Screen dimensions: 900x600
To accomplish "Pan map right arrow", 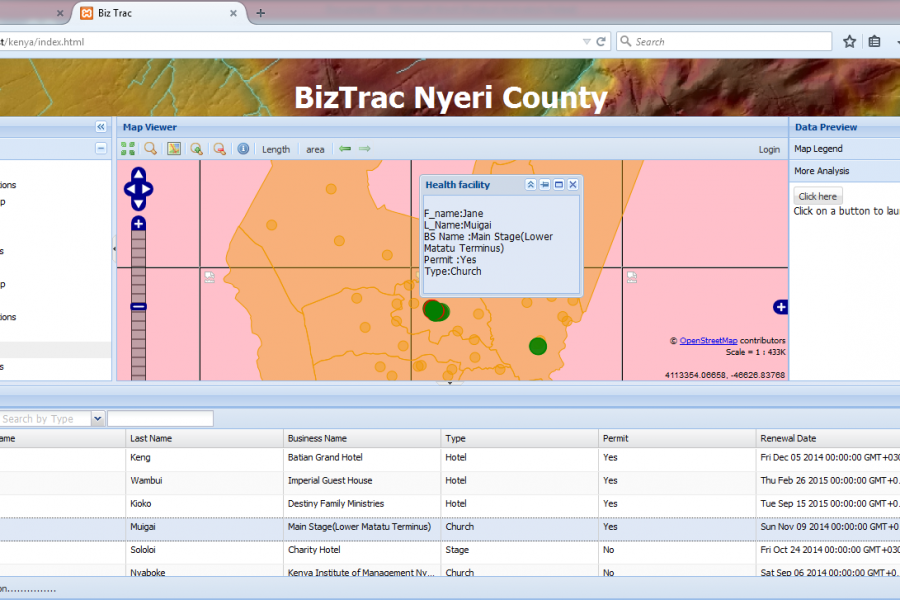I will pyautogui.click(x=147, y=189).
